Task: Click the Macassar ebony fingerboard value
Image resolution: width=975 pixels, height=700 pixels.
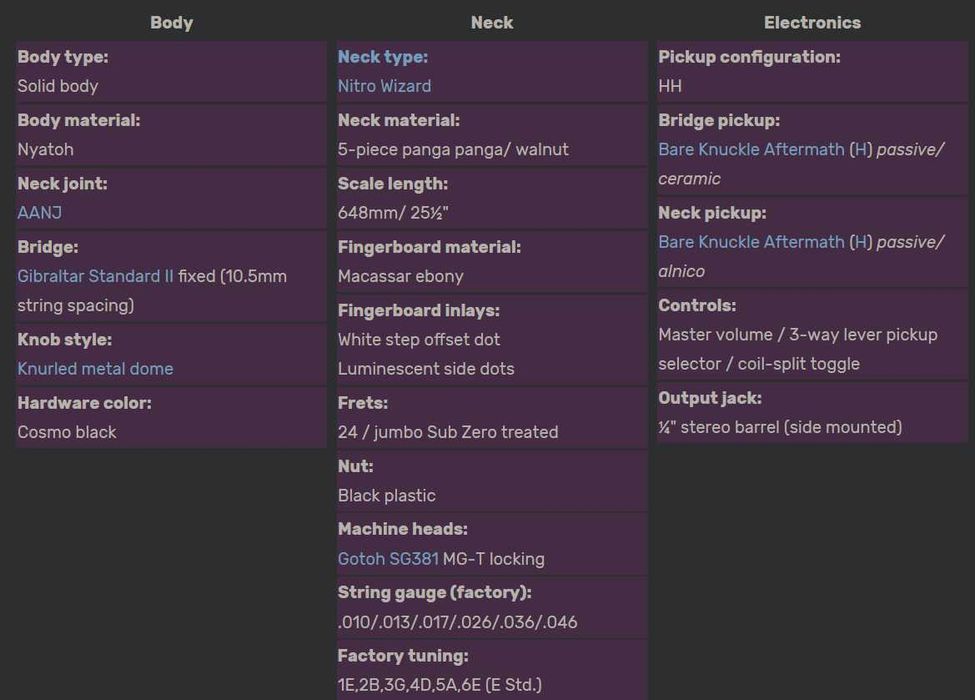Action: [400, 276]
